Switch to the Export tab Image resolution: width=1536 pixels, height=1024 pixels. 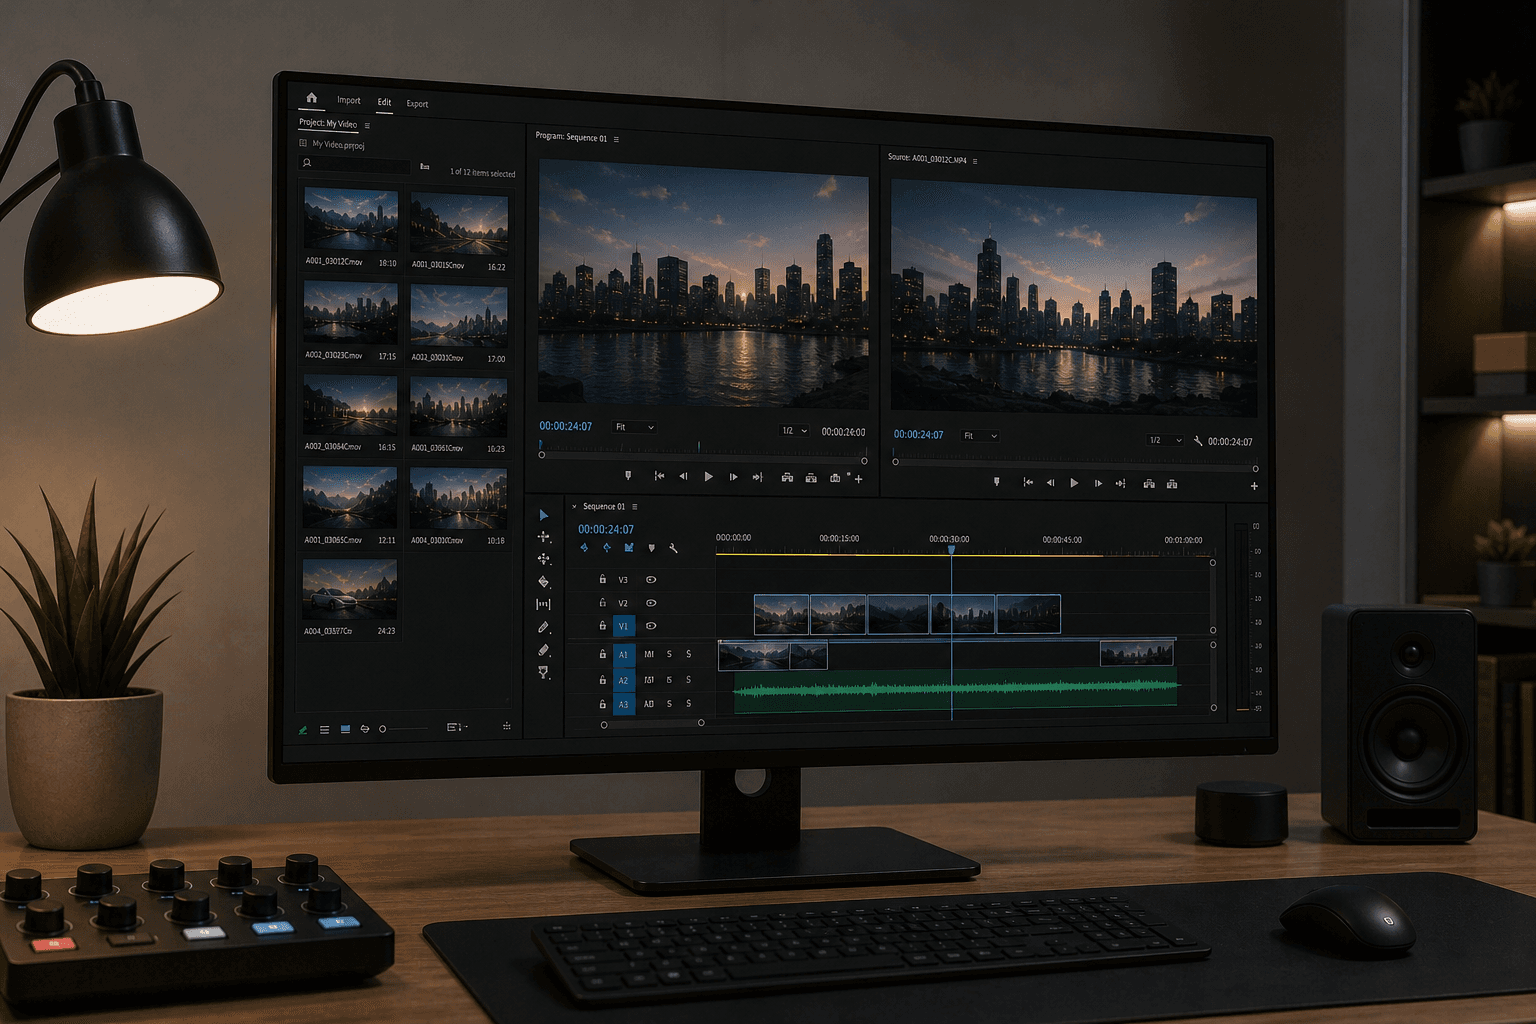click(417, 104)
